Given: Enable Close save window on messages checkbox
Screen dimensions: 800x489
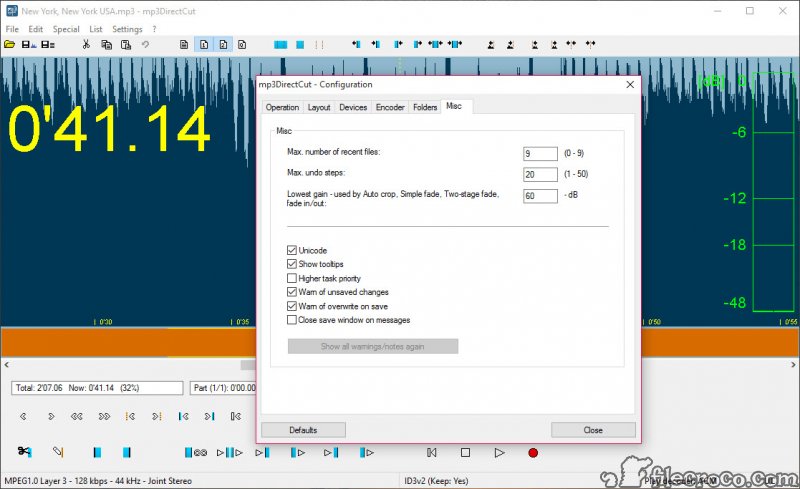Looking at the screenshot, I should tap(292, 320).
